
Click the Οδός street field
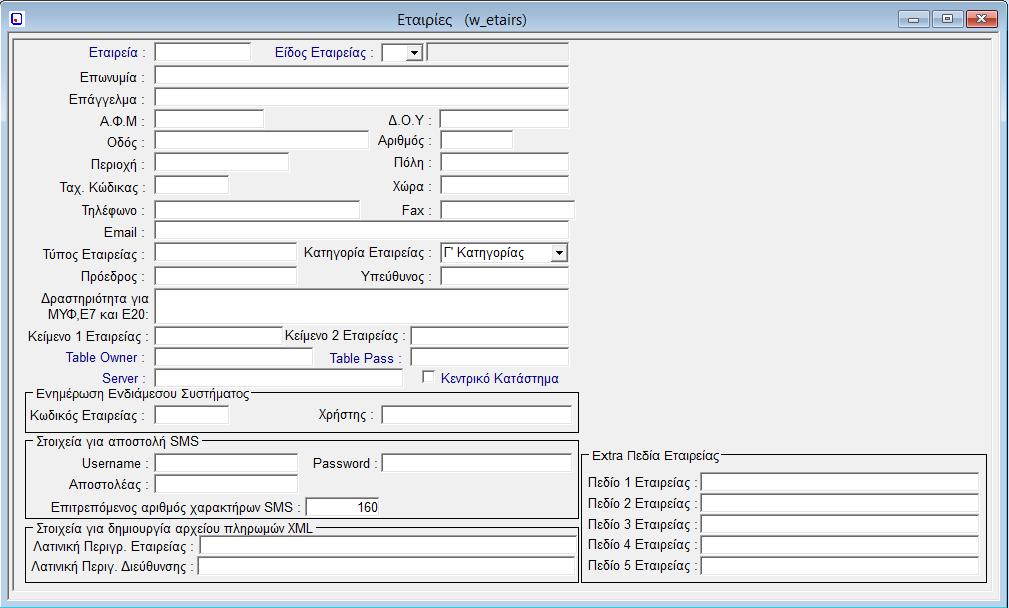261,141
